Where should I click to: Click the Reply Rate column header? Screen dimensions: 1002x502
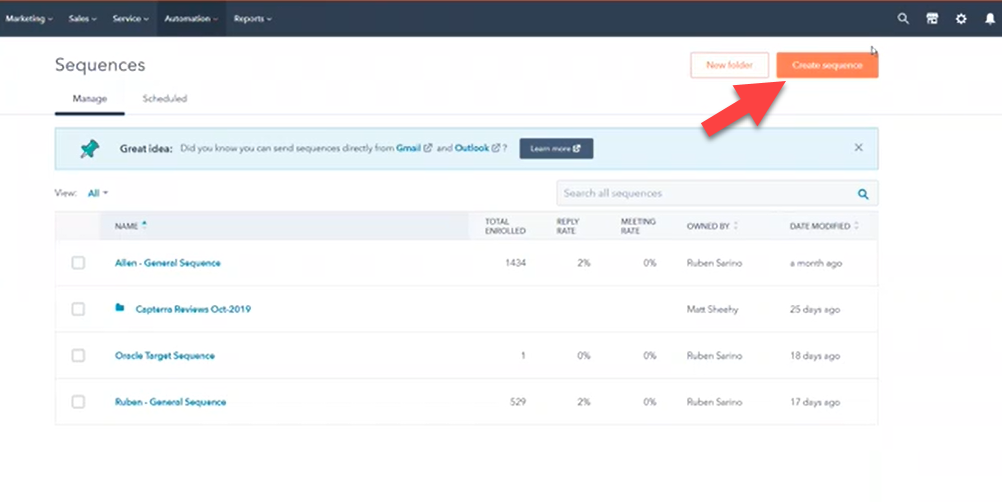click(x=566, y=226)
